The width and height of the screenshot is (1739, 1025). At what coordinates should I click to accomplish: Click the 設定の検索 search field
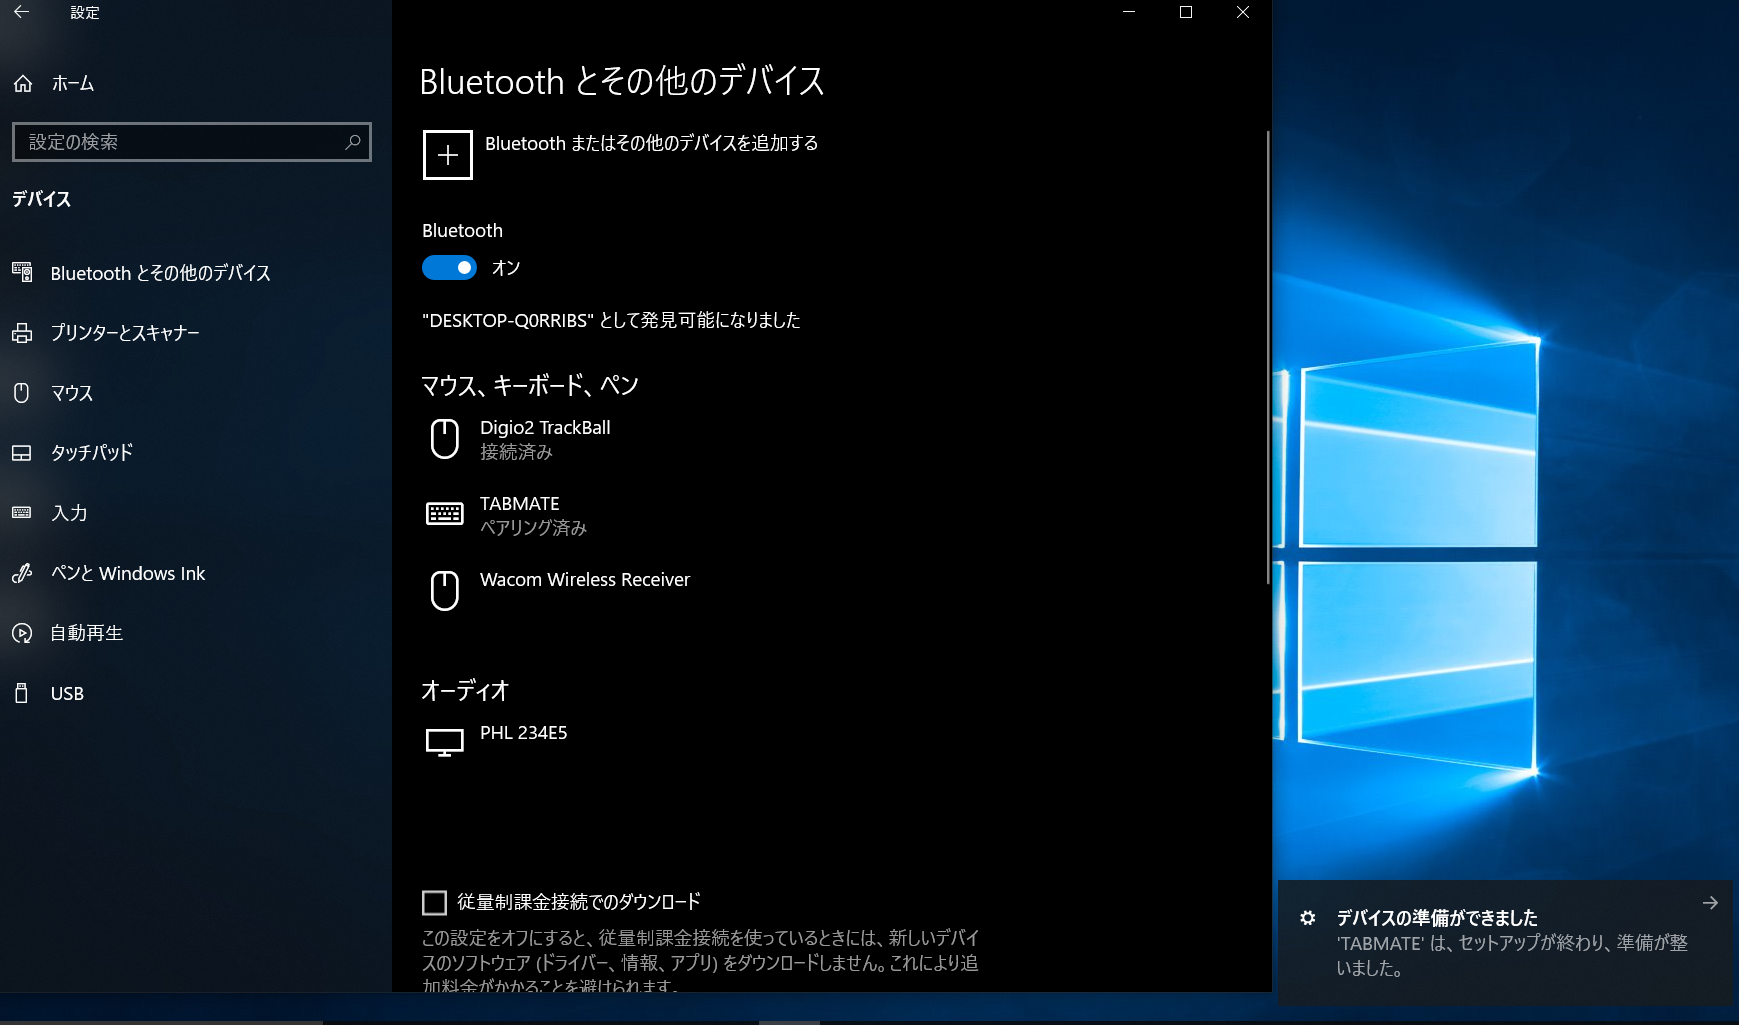click(180, 142)
